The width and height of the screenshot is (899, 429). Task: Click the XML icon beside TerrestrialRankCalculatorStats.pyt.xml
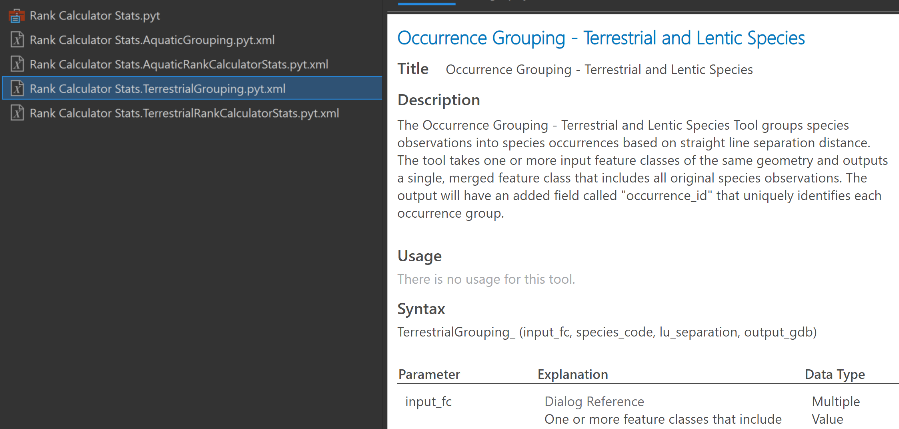click(x=17, y=113)
